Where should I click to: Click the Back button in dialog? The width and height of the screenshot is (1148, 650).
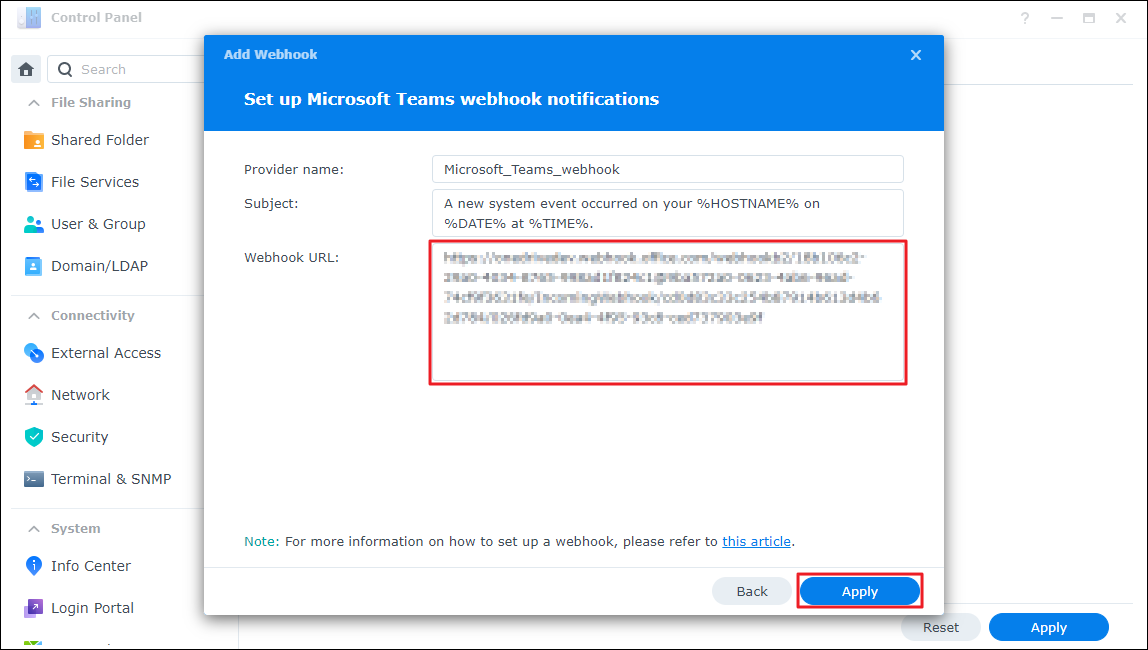pos(752,591)
